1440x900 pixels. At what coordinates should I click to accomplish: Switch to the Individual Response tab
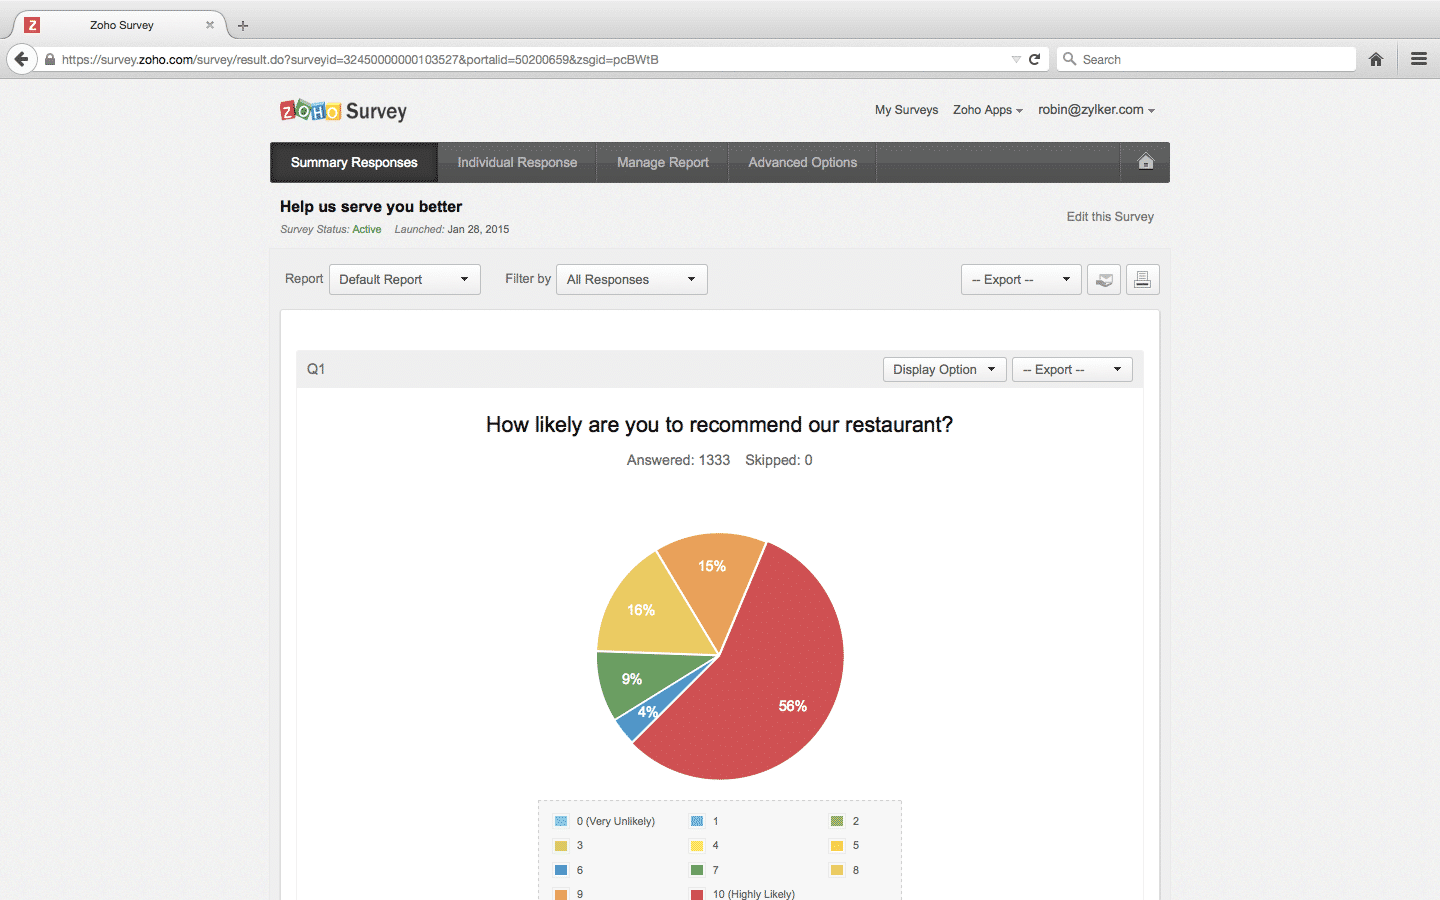click(x=517, y=162)
